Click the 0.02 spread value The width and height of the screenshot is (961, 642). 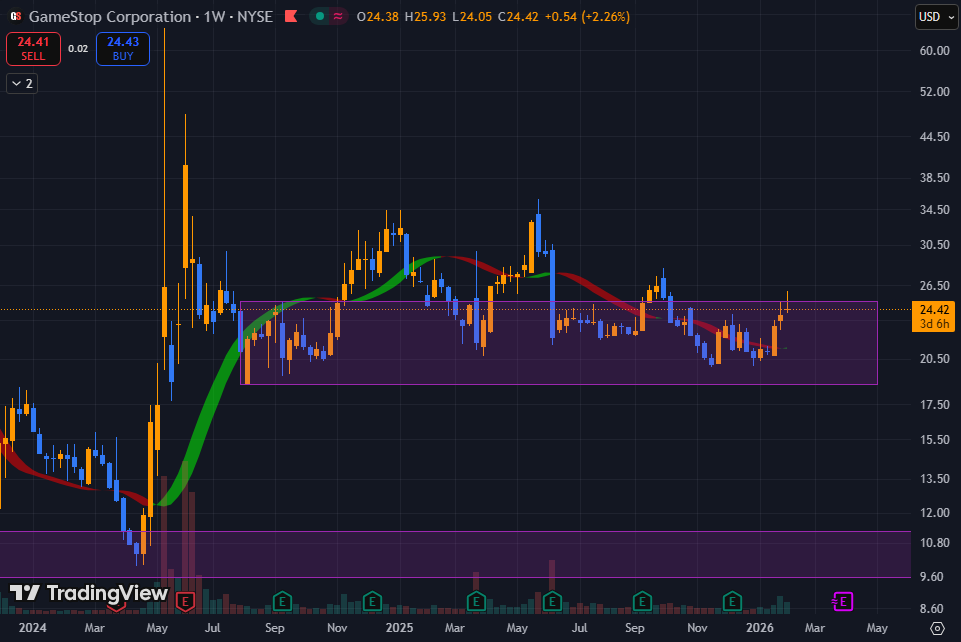click(x=78, y=48)
